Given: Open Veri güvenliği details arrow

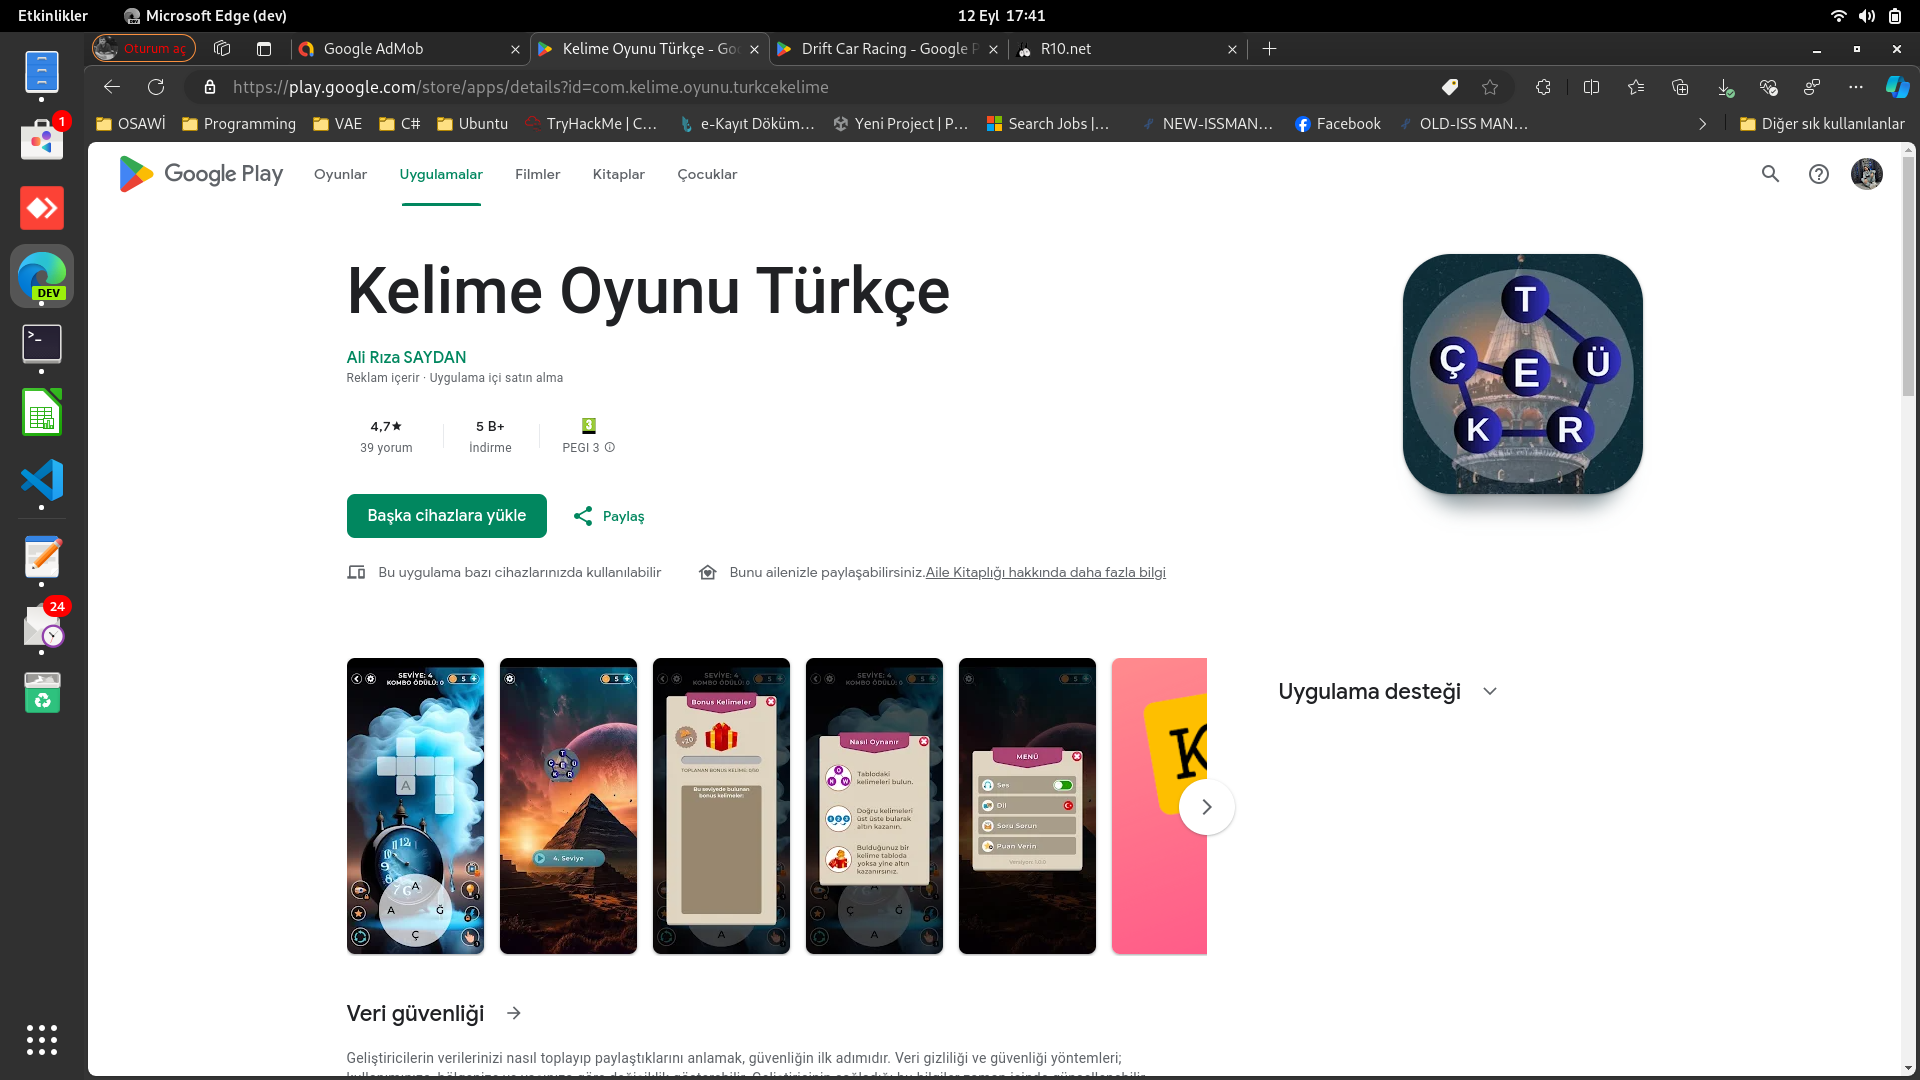Looking at the screenshot, I should (514, 1013).
